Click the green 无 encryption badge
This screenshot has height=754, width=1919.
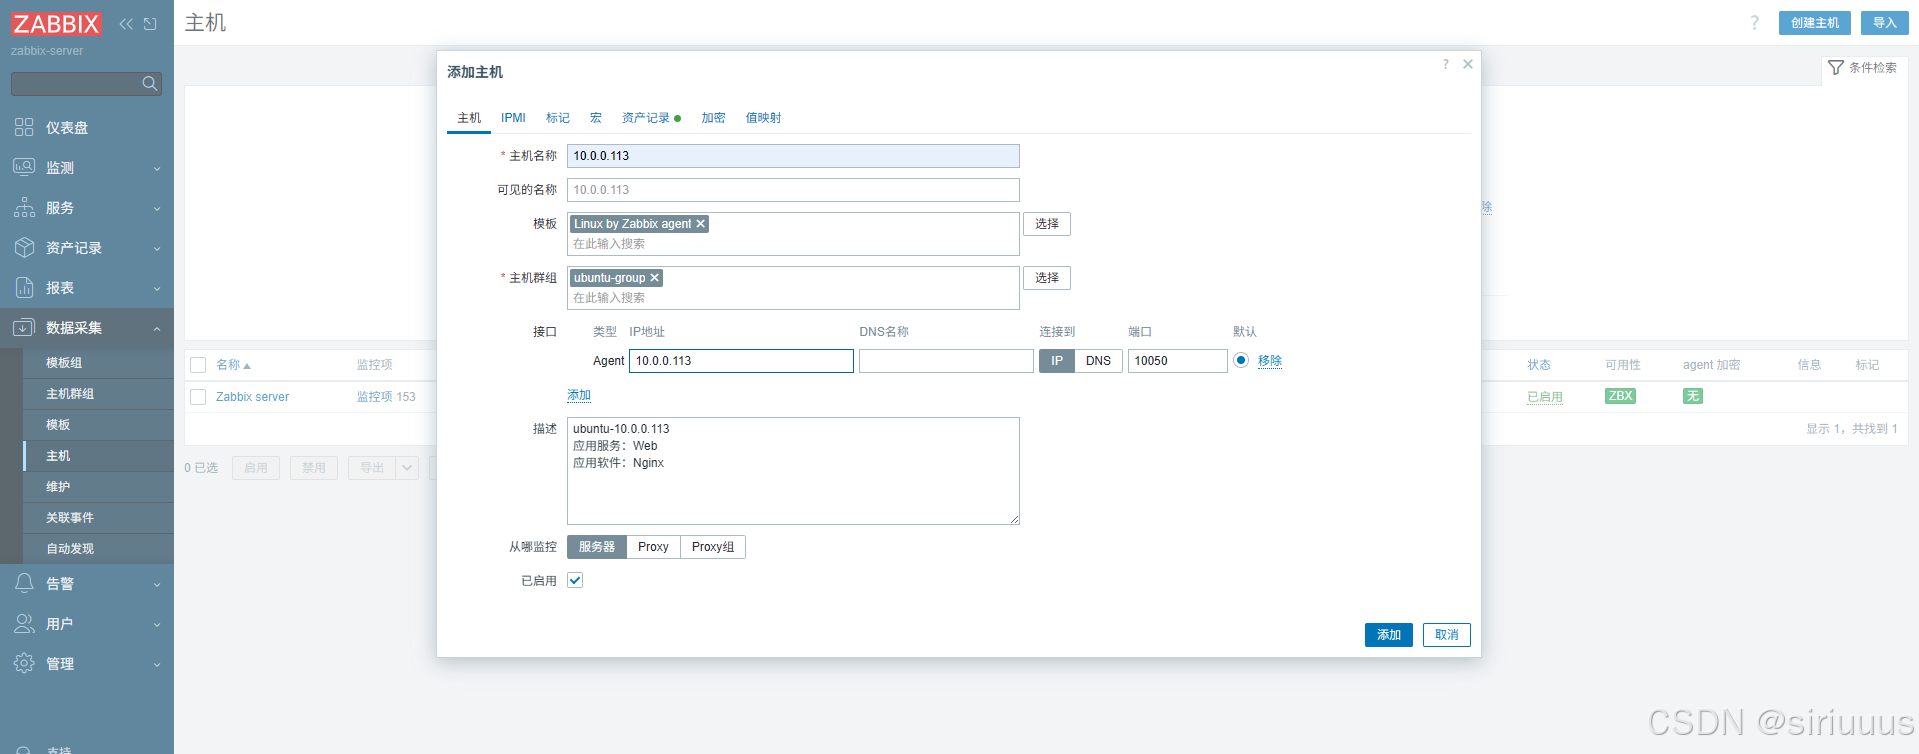[x=1693, y=396]
